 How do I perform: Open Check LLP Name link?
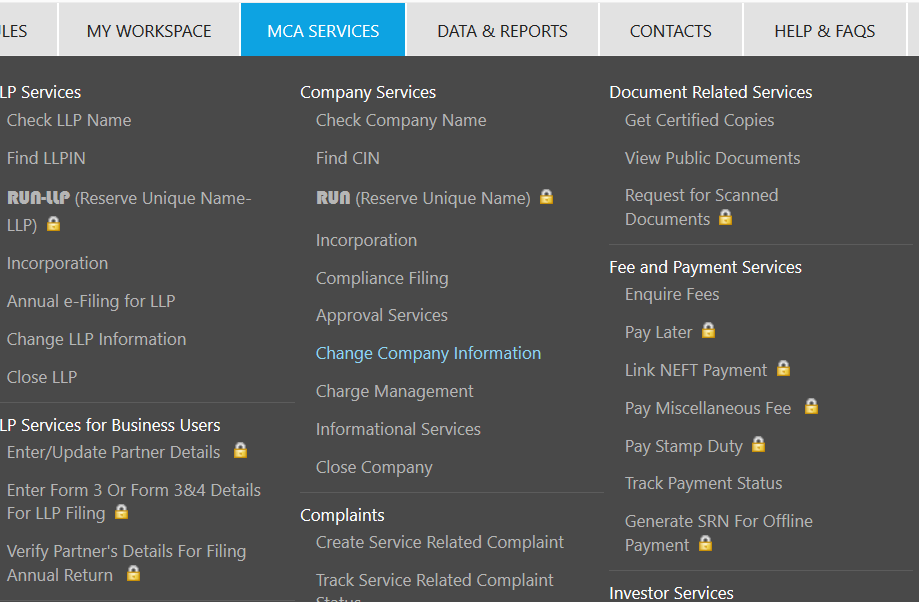tap(69, 120)
